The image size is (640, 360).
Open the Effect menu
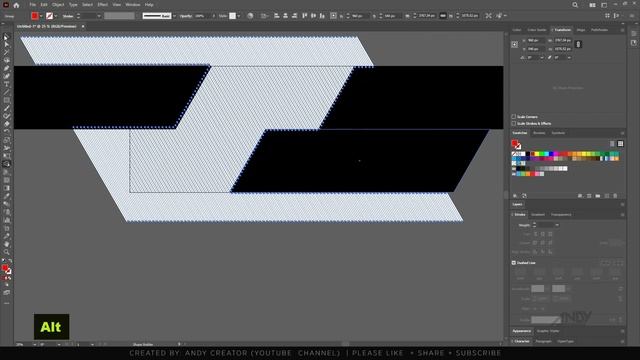[x=102, y=5]
